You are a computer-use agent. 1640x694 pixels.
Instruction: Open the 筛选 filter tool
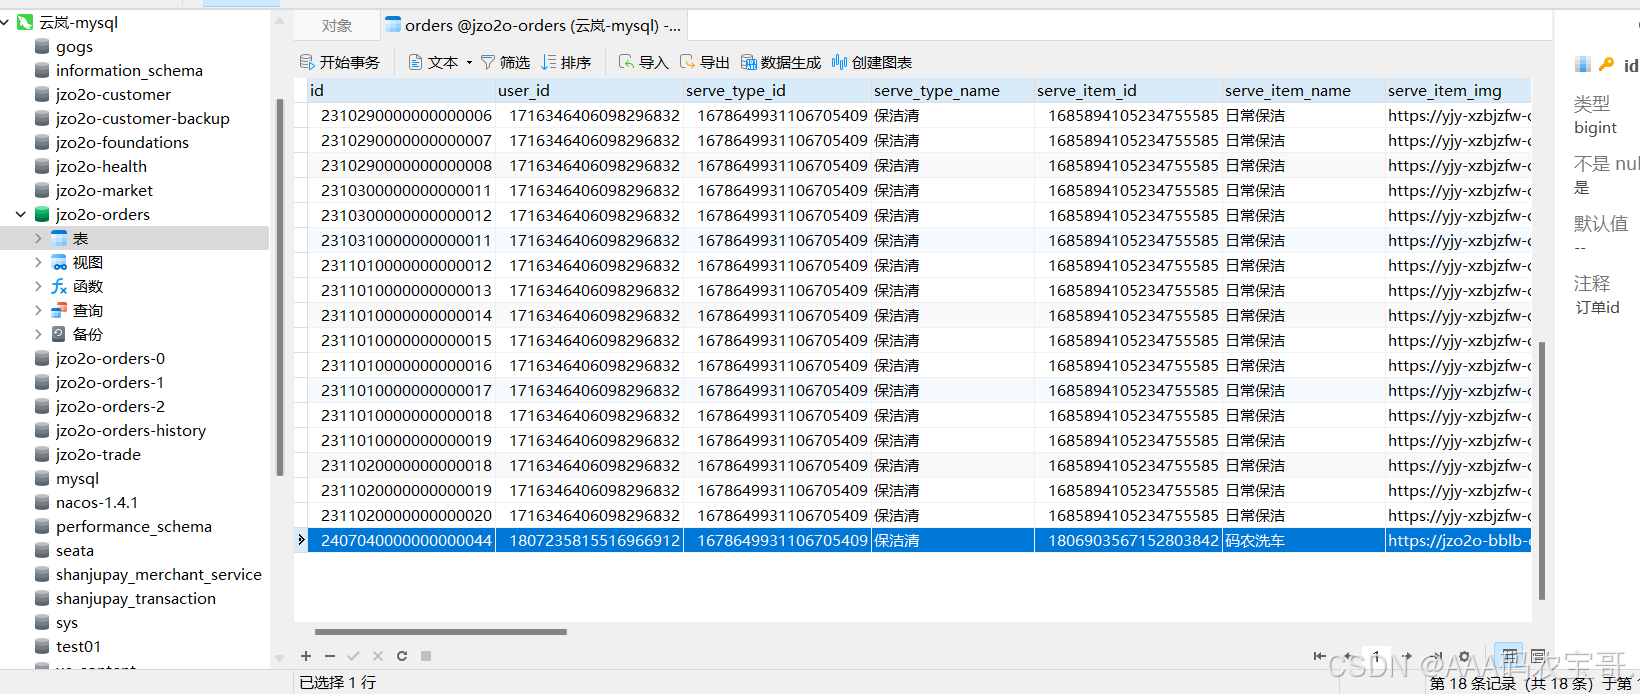point(505,62)
